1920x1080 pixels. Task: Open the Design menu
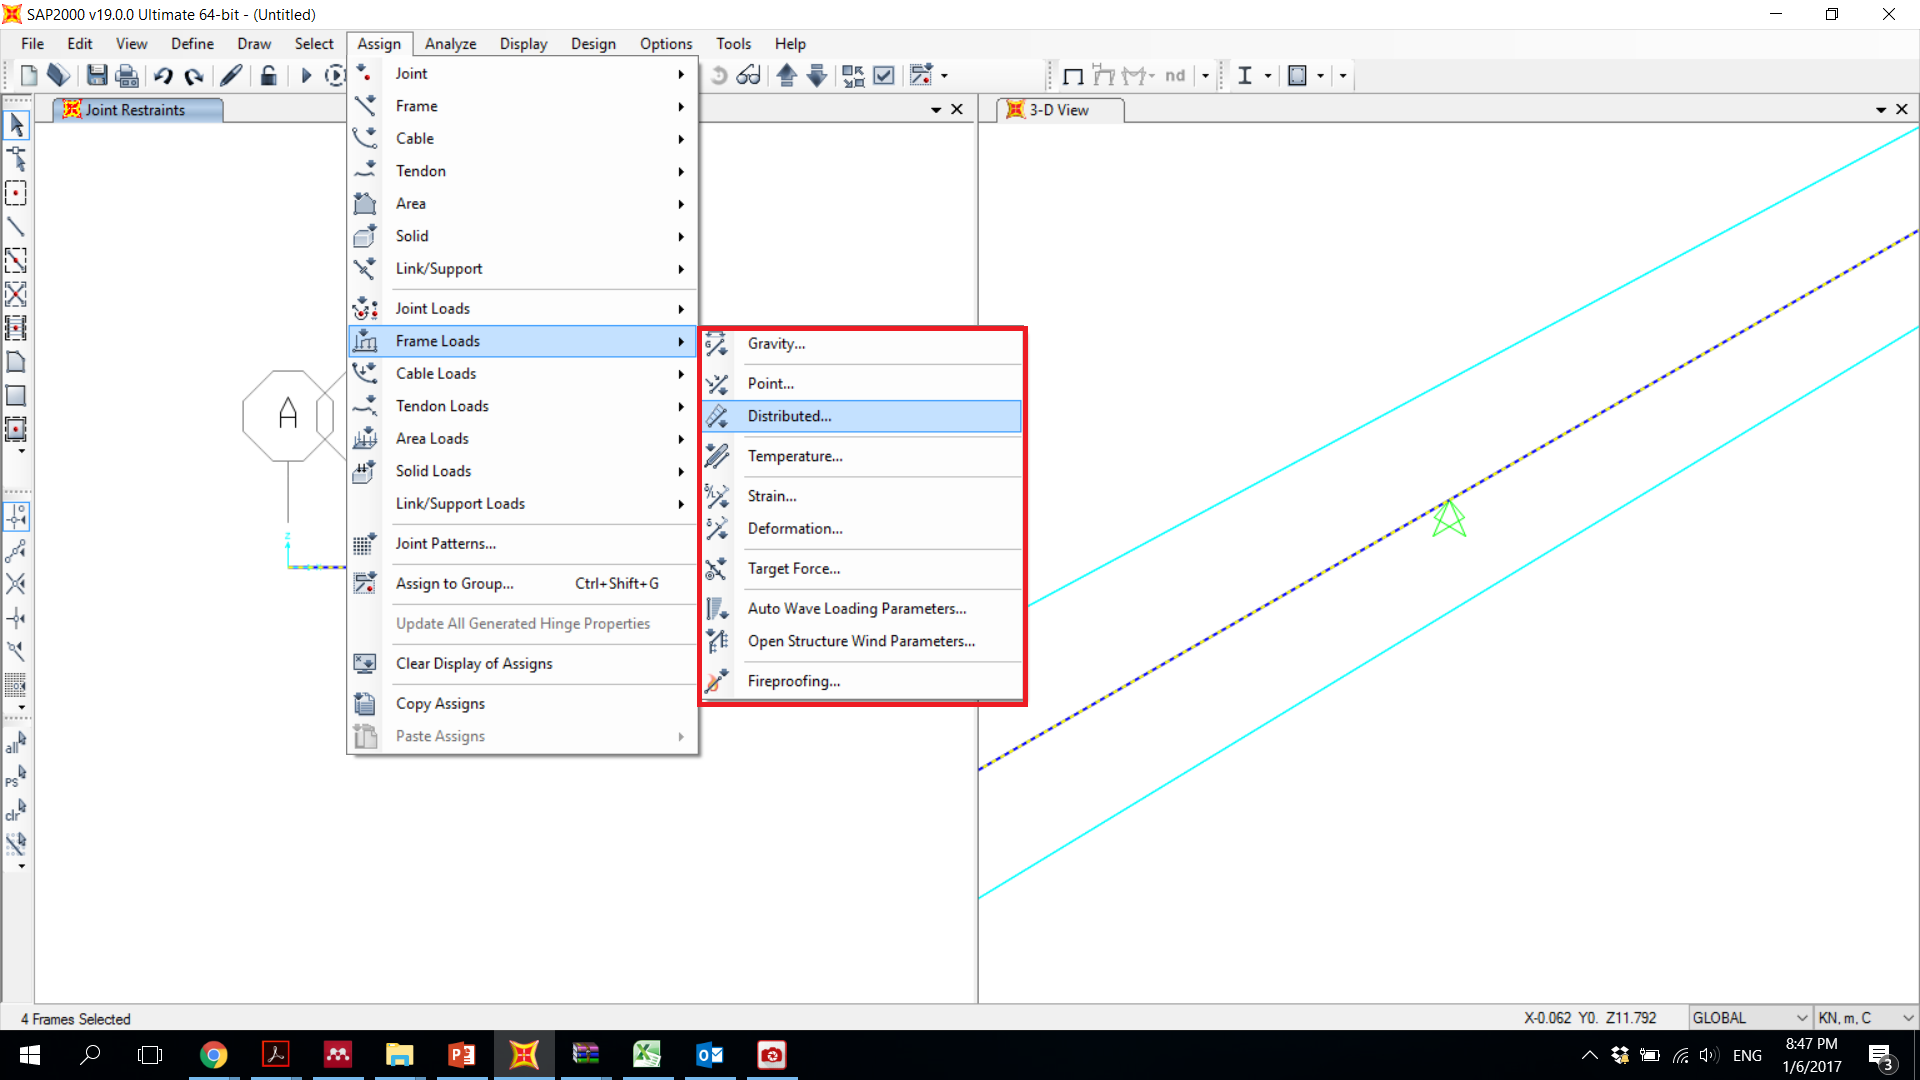click(x=593, y=44)
